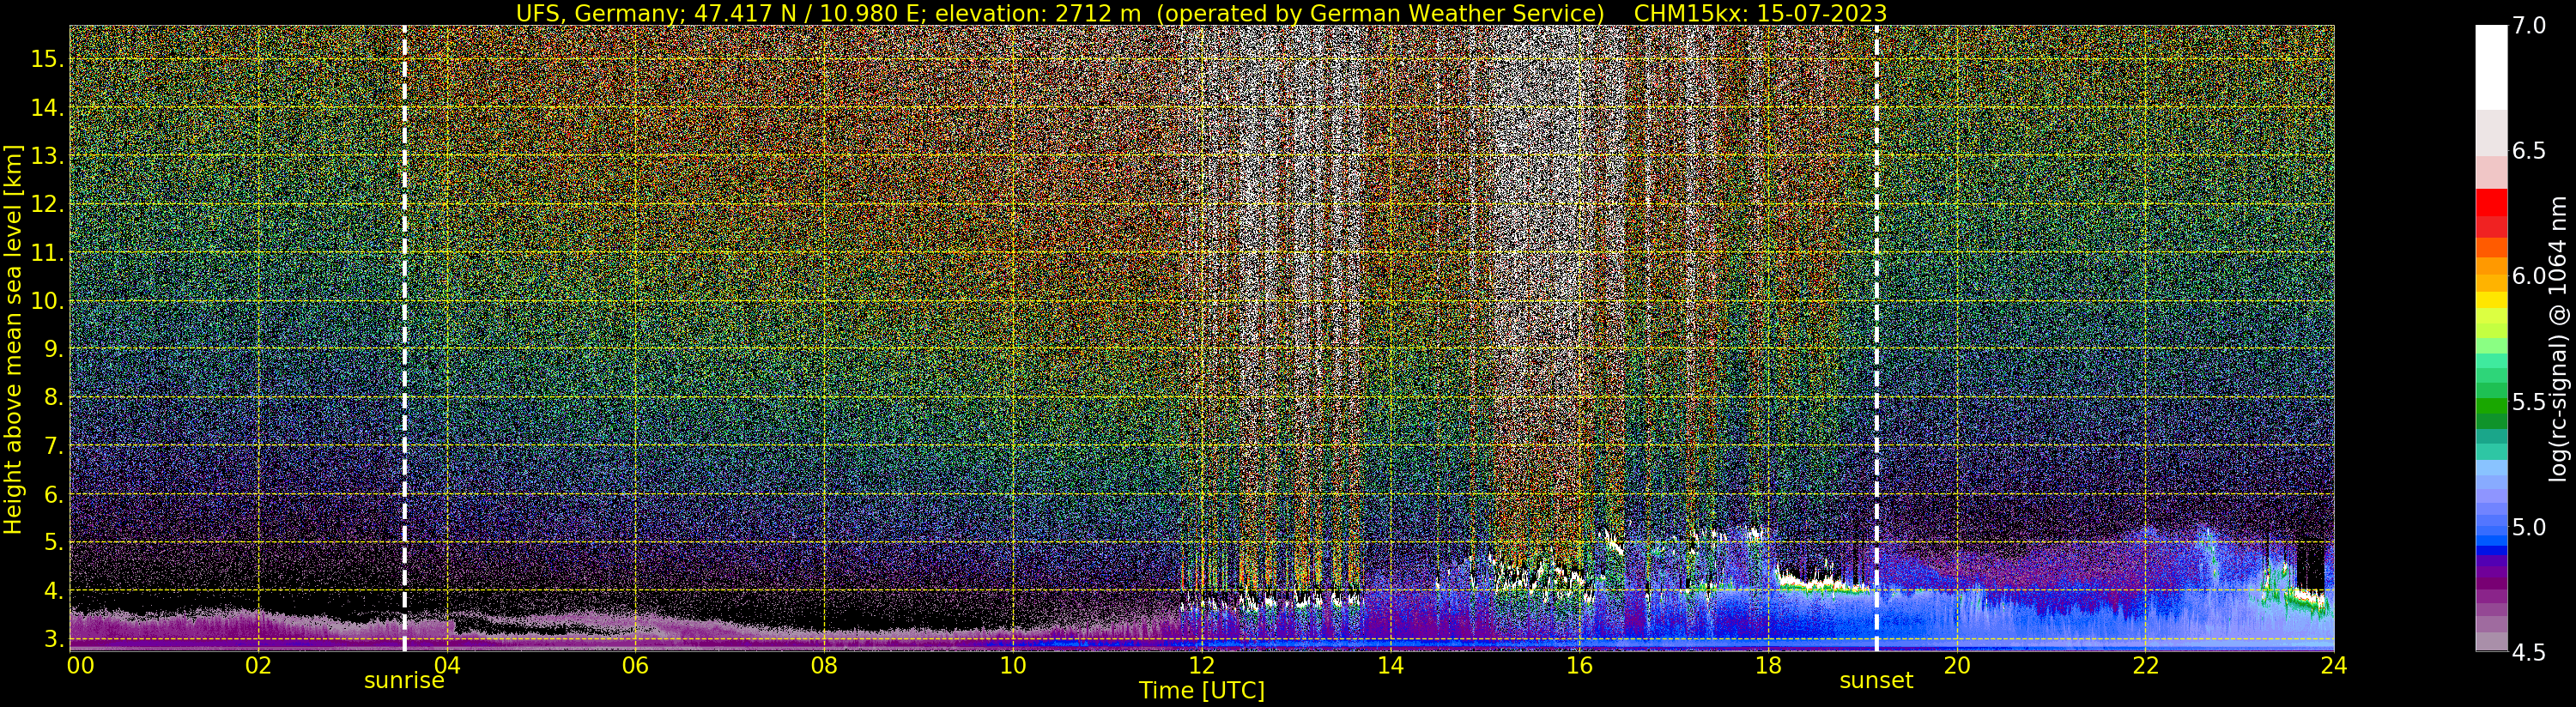Click the '24' time tick label
This screenshot has height=707, width=2576.
(2333, 665)
